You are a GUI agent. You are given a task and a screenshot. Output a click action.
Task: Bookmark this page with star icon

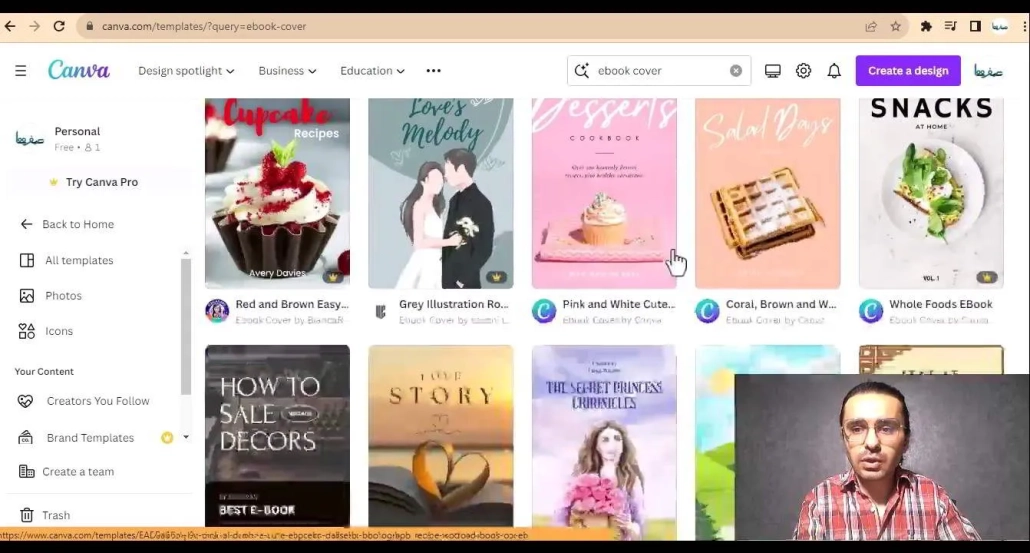[x=895, y=26]
